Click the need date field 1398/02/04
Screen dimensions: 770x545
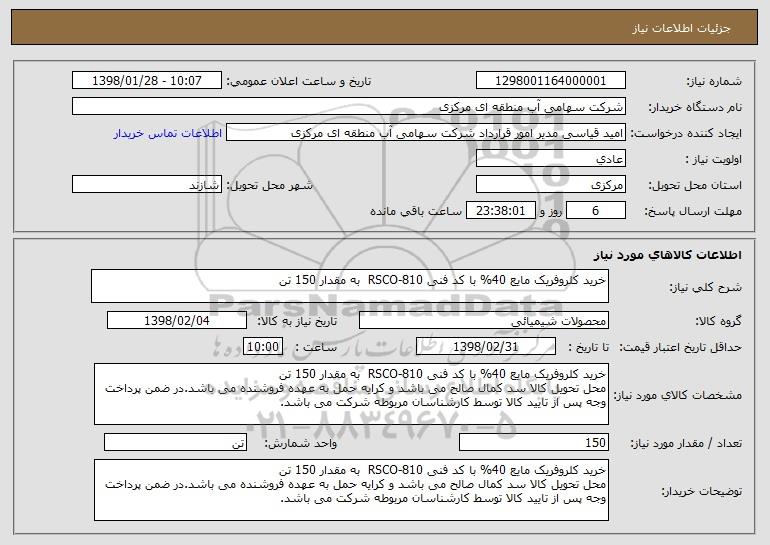[177, 321]
